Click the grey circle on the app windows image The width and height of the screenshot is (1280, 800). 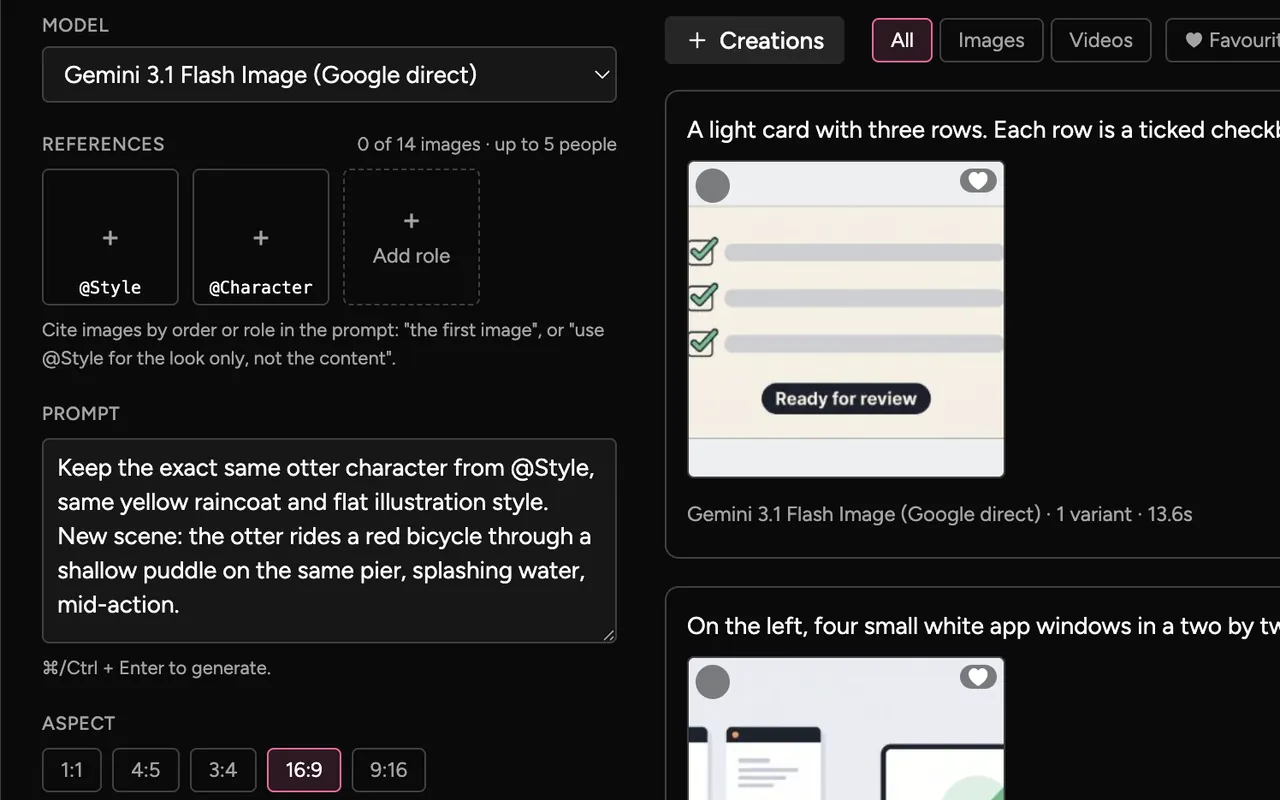coord(713,681)
